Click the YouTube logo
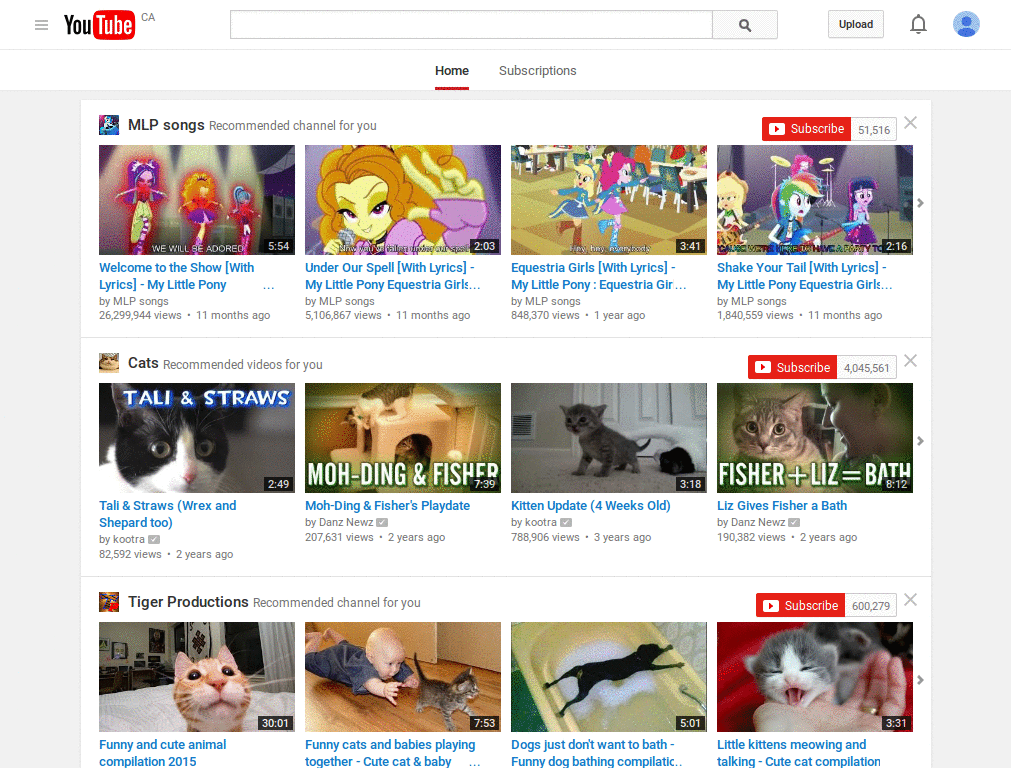This screenshot has width=1024, height=768. click(x=99, y=25)
